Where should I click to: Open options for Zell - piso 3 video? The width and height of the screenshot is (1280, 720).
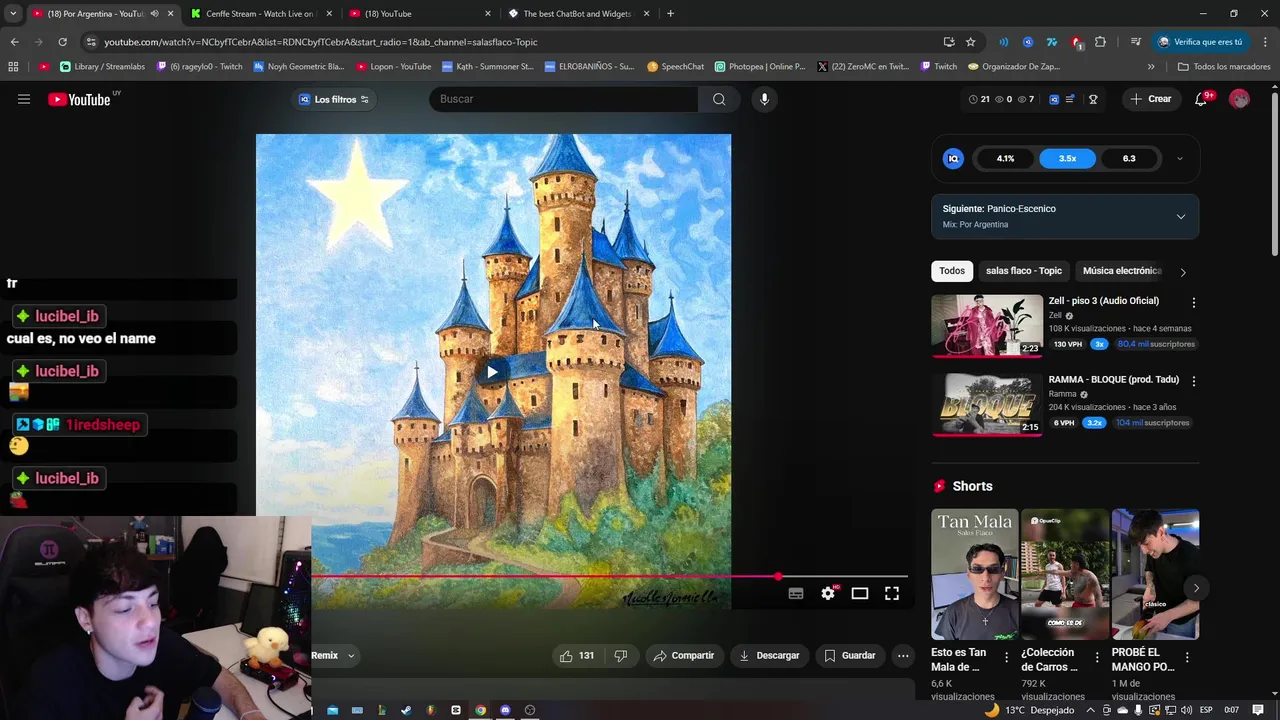[x=1193, y=302]
